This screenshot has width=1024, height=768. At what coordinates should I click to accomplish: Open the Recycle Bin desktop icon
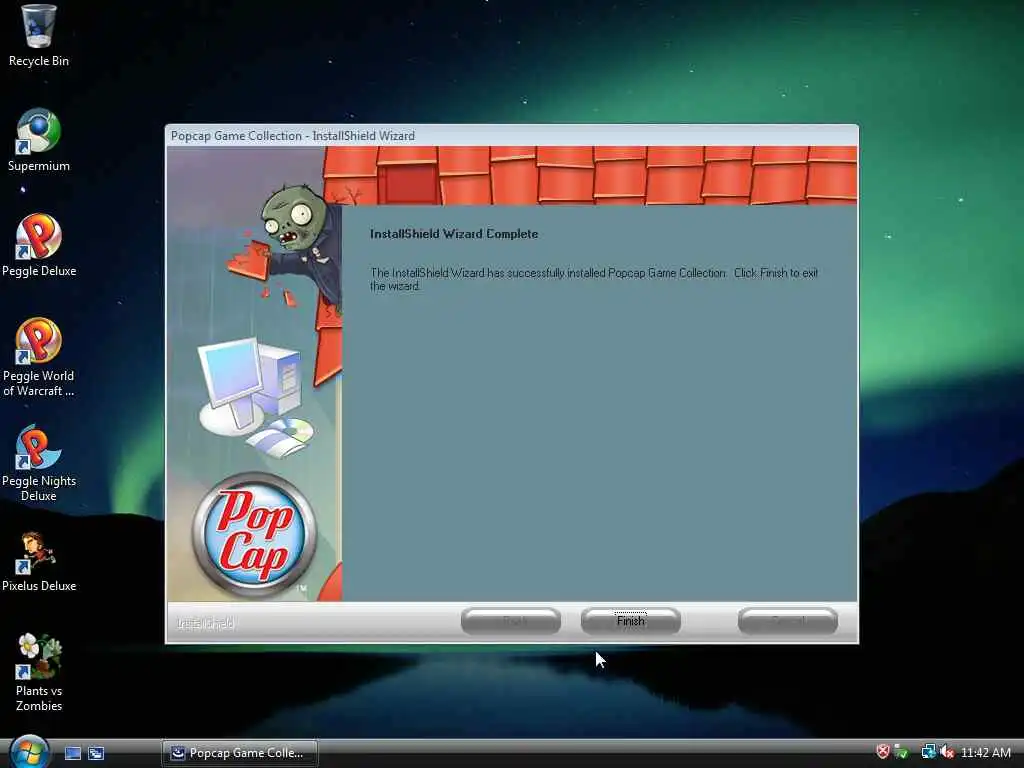tap(39, 36)
